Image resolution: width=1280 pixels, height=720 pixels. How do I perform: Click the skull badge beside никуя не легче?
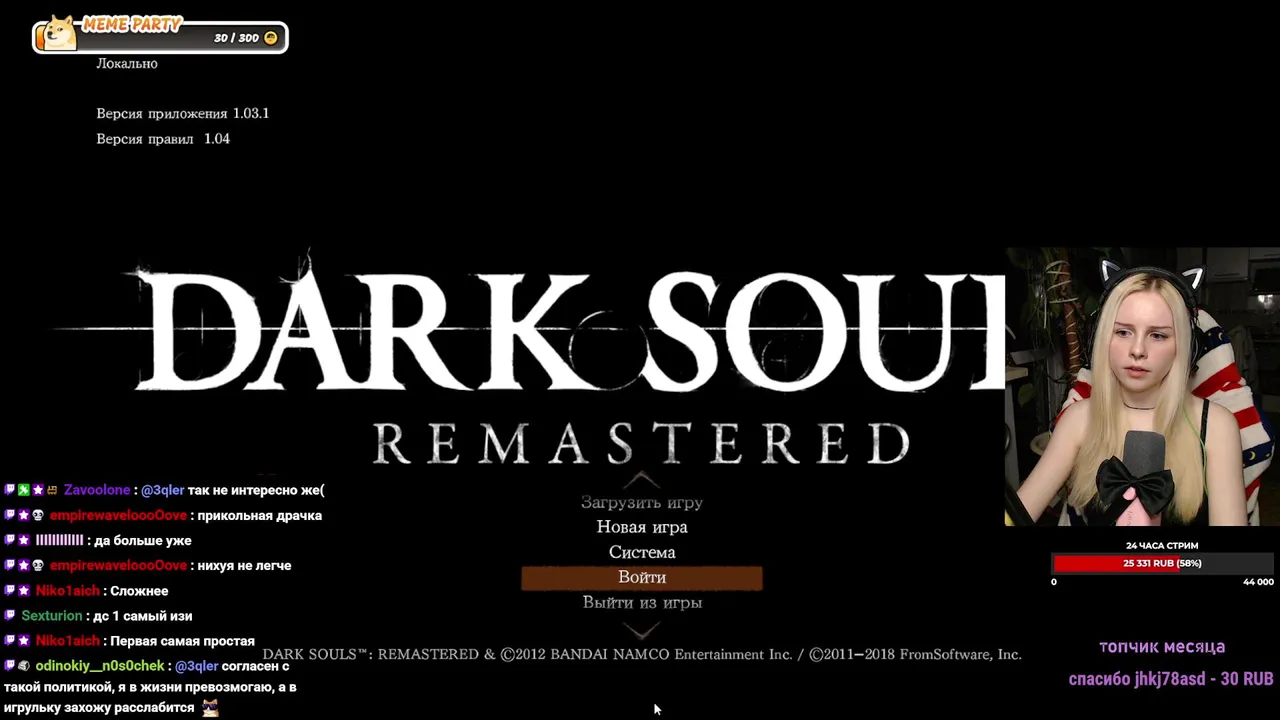click(x=38, y=565)
